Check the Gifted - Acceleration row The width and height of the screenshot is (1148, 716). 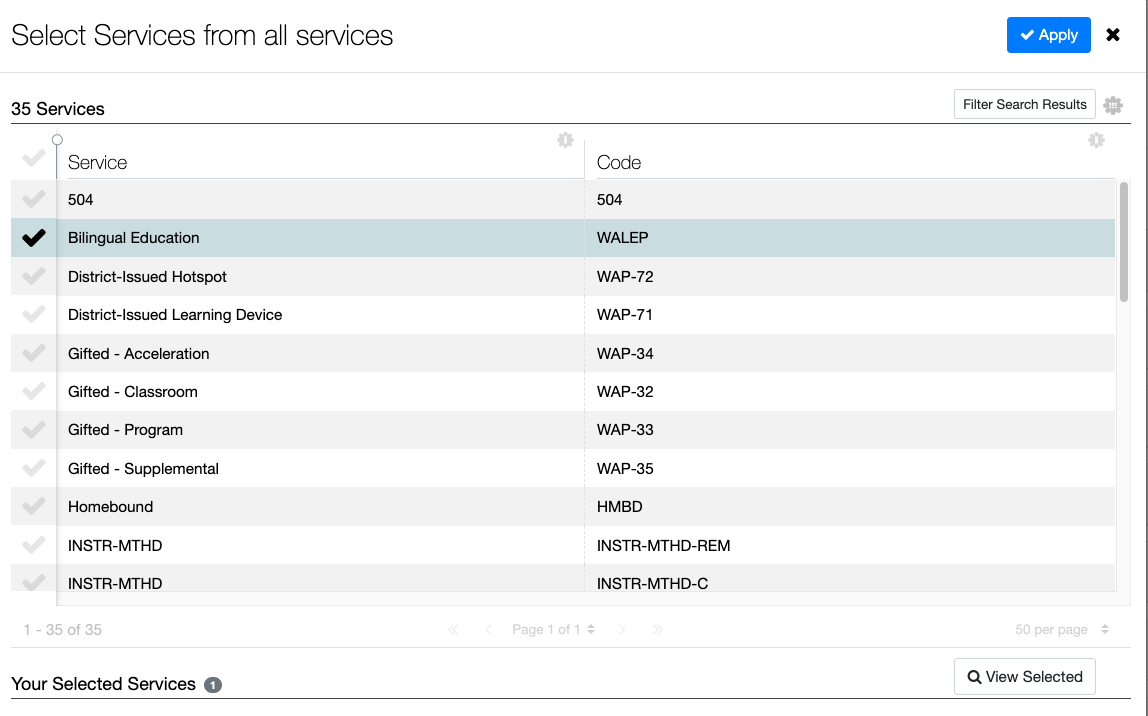point(34,353)
